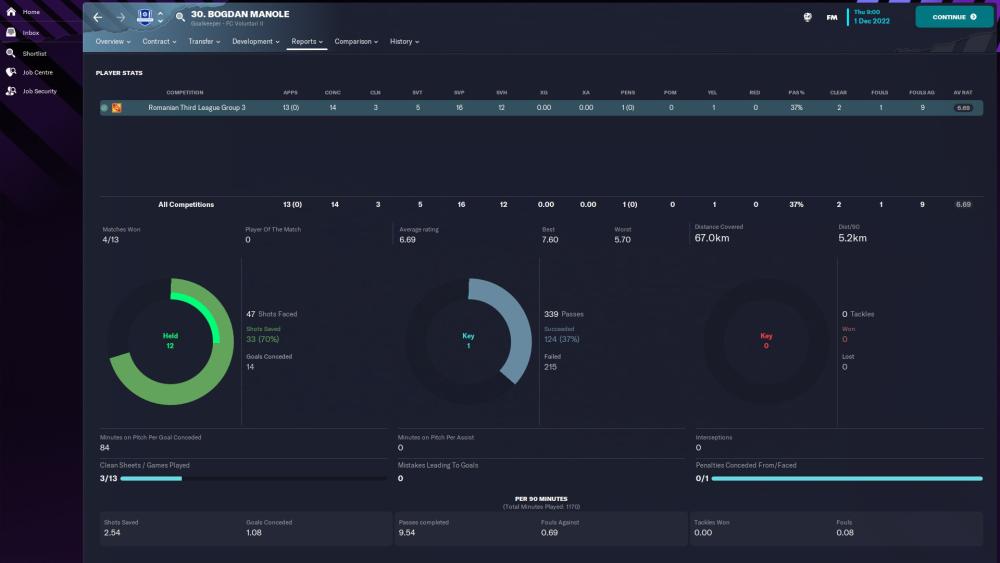This screenshot has height=563, width=1000.
Task: Open the Comparison tab
Action: (356, 42)
